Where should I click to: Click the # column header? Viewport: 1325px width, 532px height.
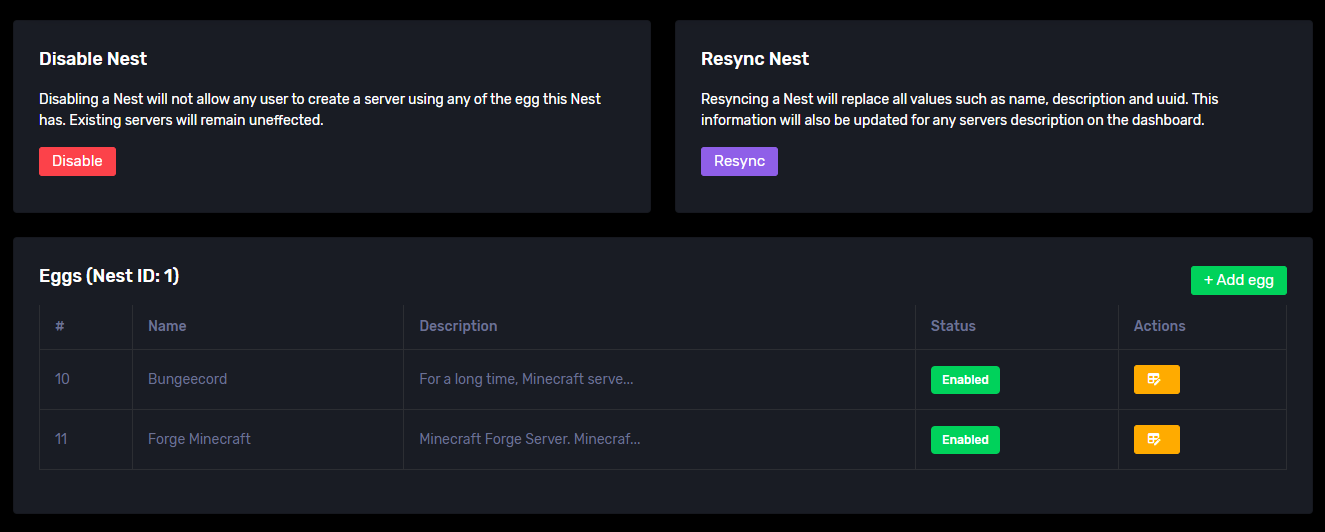[x=60, y=326]
